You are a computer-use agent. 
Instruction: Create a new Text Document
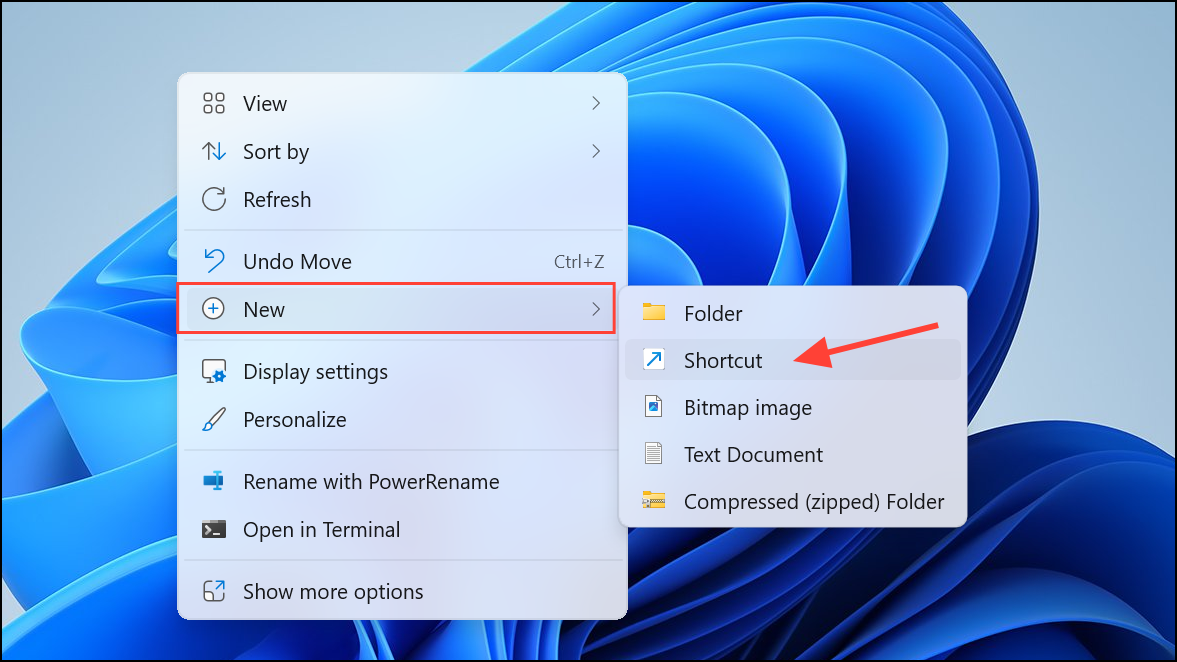pyautogui.click(x=753, y=454)
